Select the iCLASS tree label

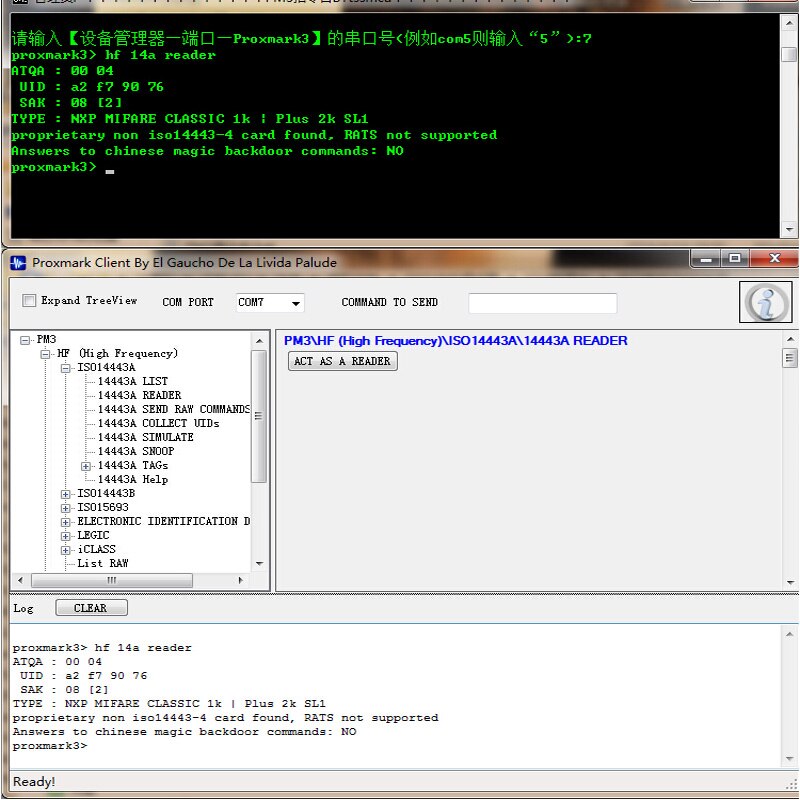pyautogui.click(x=96, y=549)
